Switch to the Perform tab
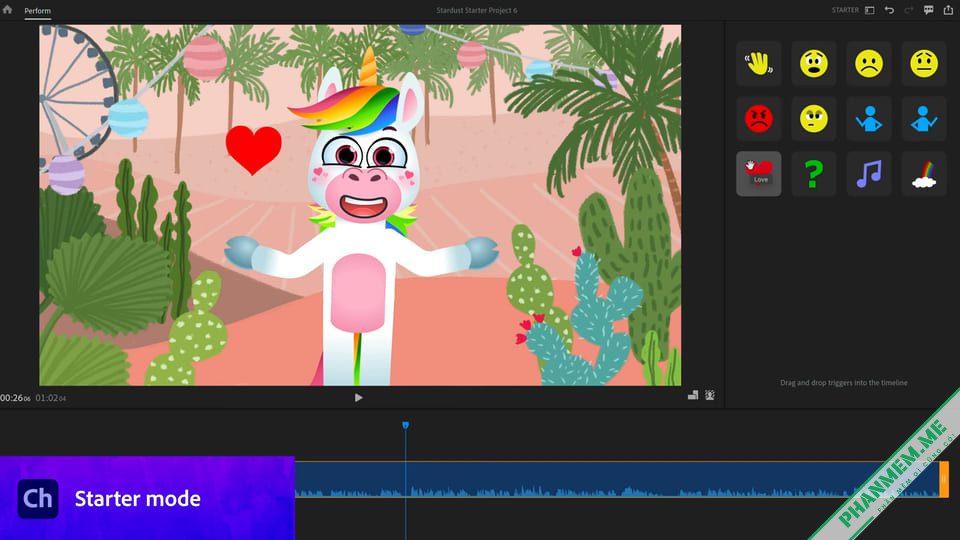This screenshot has height=540, width=960. point(37,10)
